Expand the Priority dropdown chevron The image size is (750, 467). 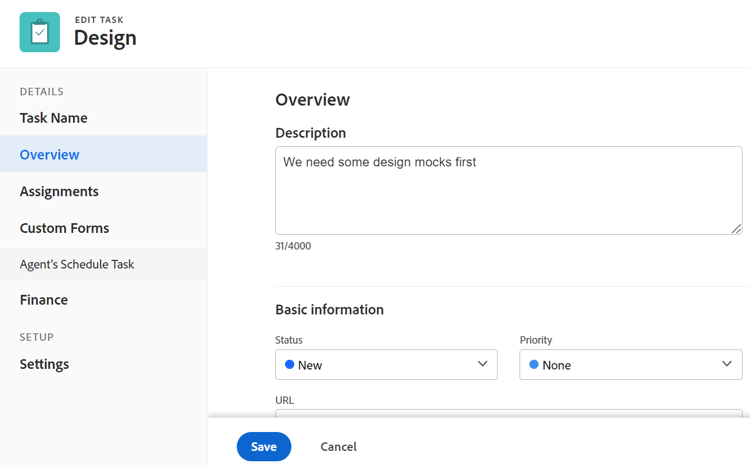[727, 364]
